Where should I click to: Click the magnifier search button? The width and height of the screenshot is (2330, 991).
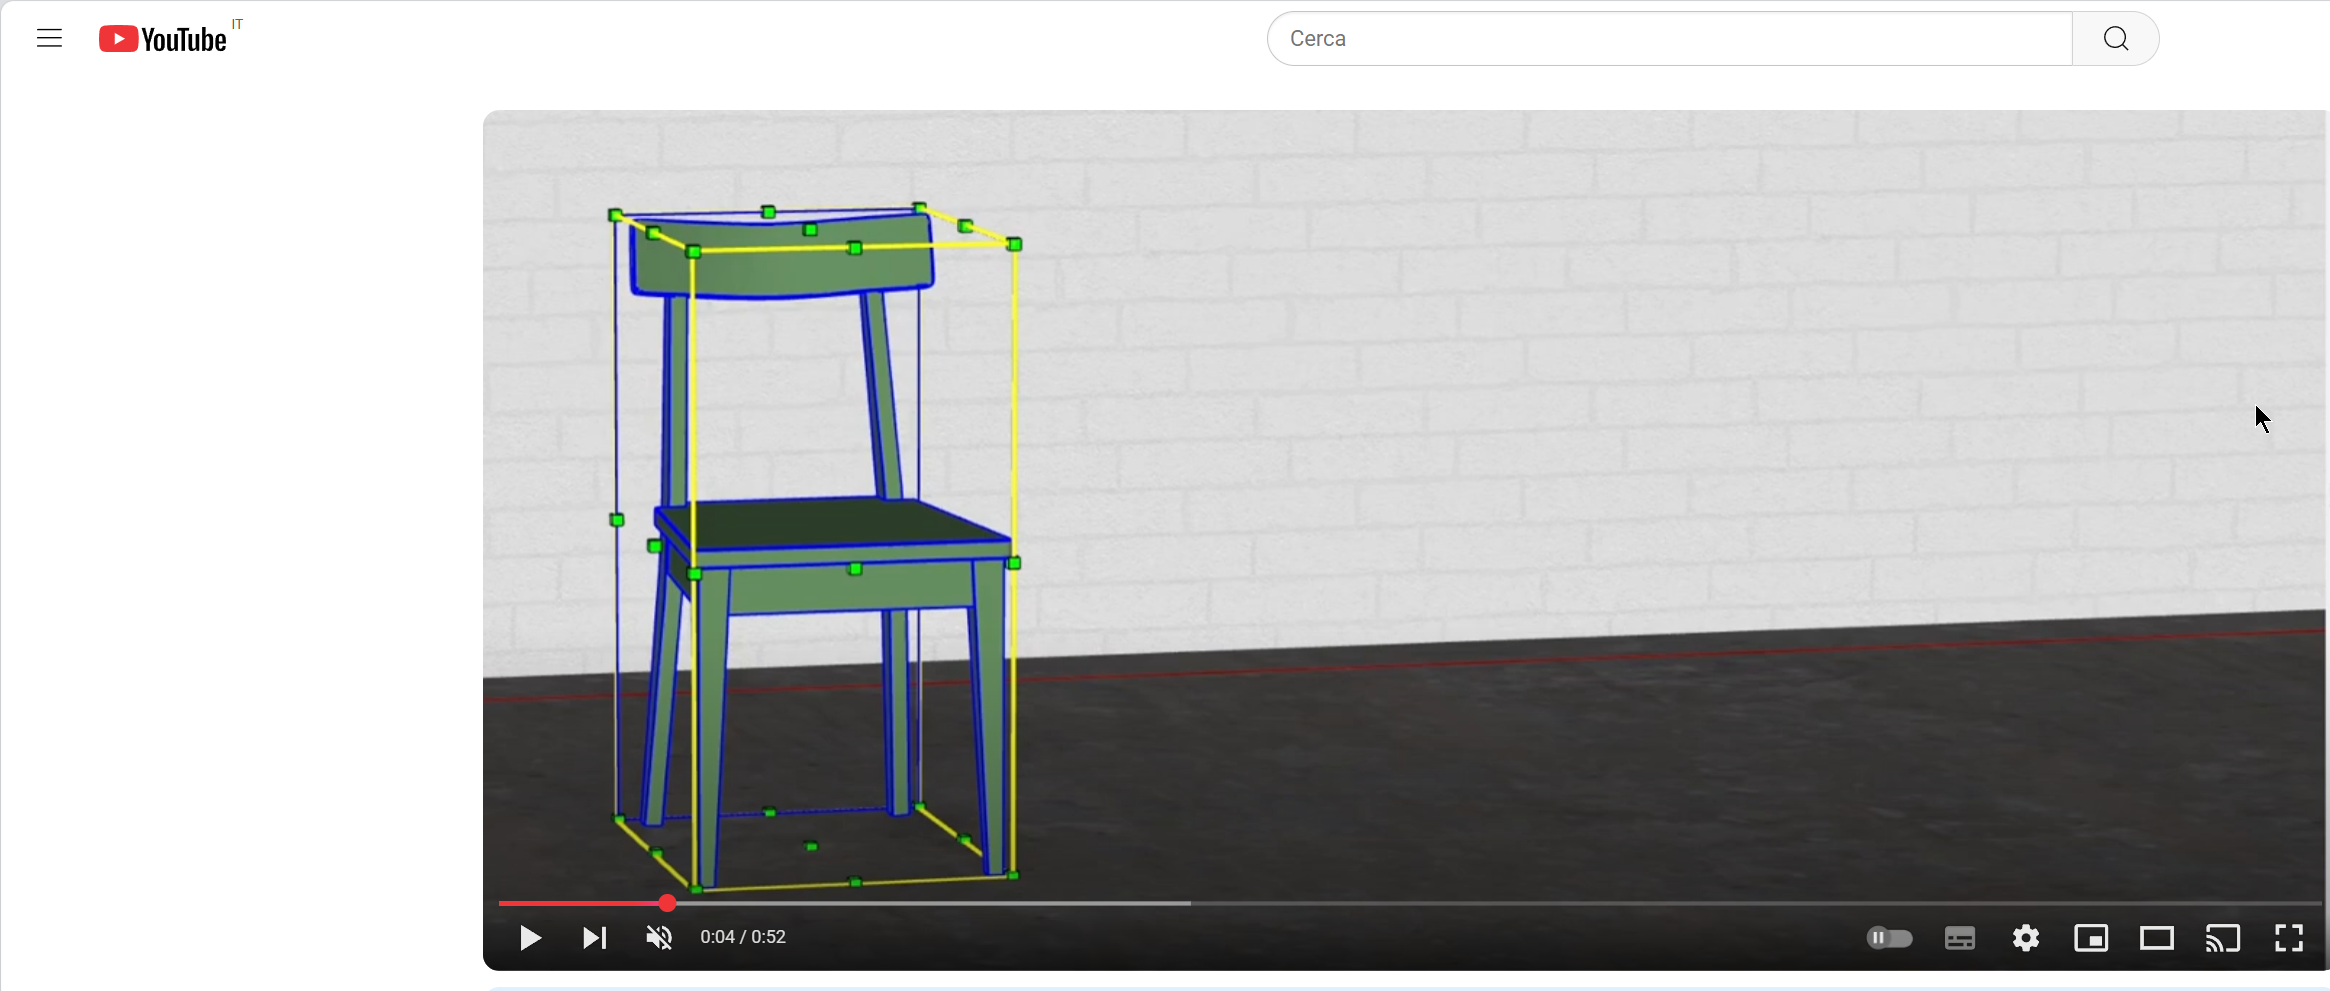(2115, 39)
